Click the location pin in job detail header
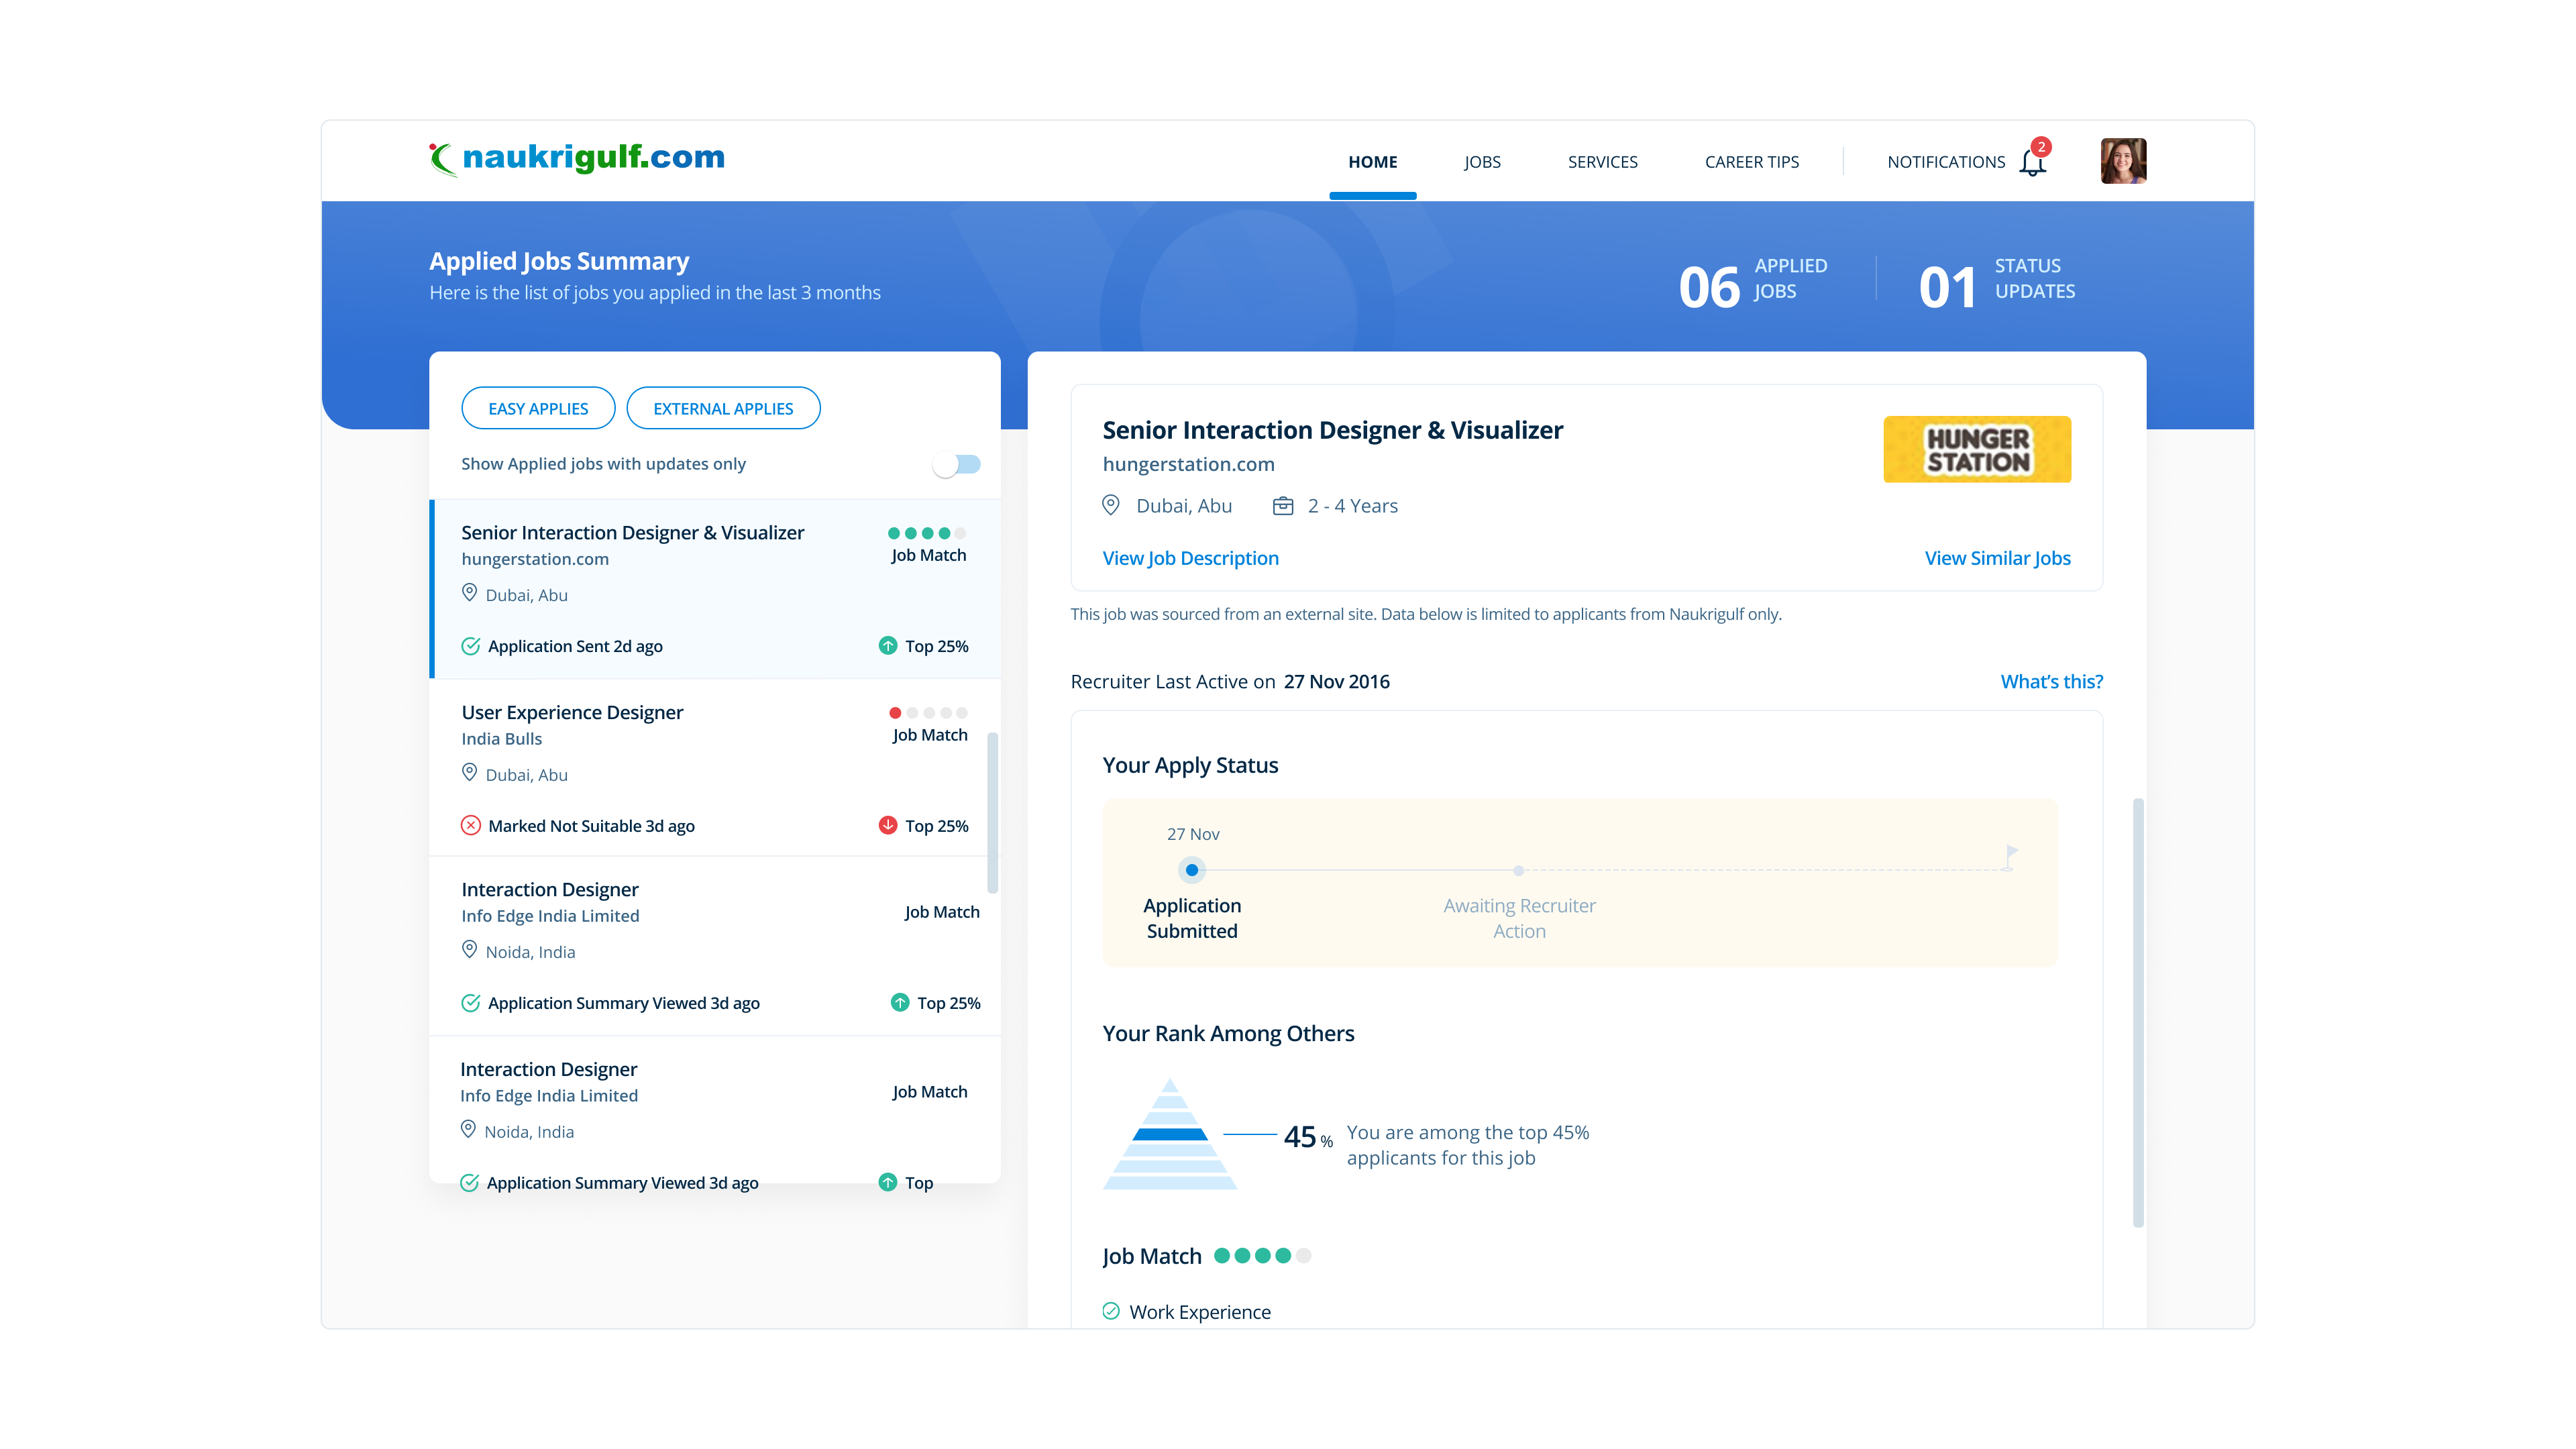This screenshot has width=2576, height=1449. coord(1110,505)
